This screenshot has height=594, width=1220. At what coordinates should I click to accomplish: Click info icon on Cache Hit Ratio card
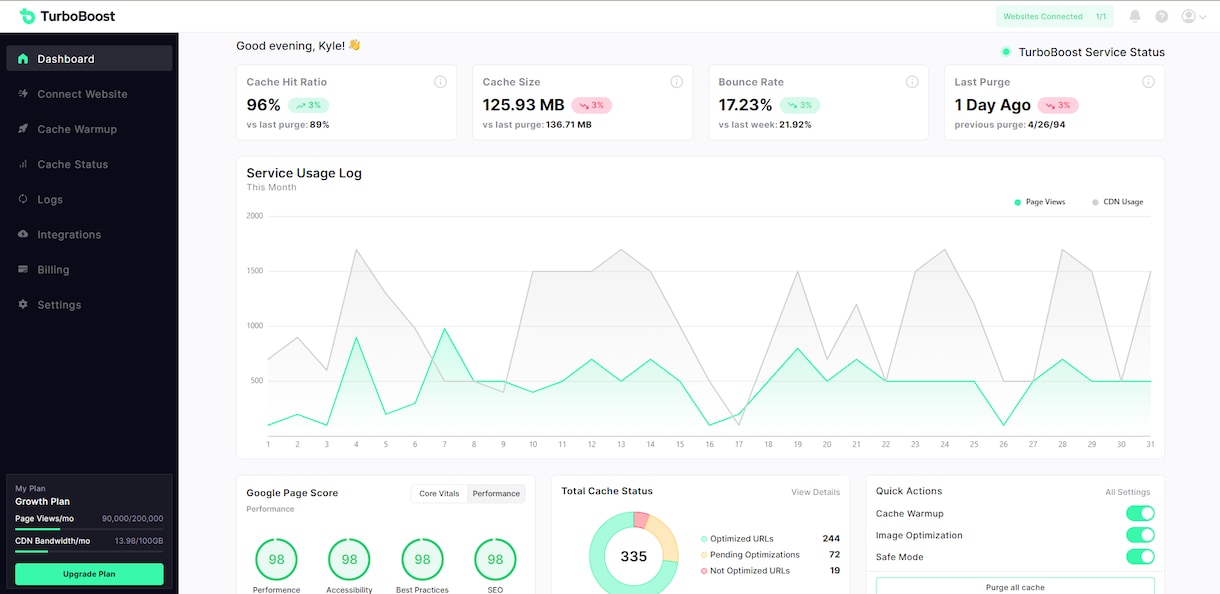(x=440, y=82)
